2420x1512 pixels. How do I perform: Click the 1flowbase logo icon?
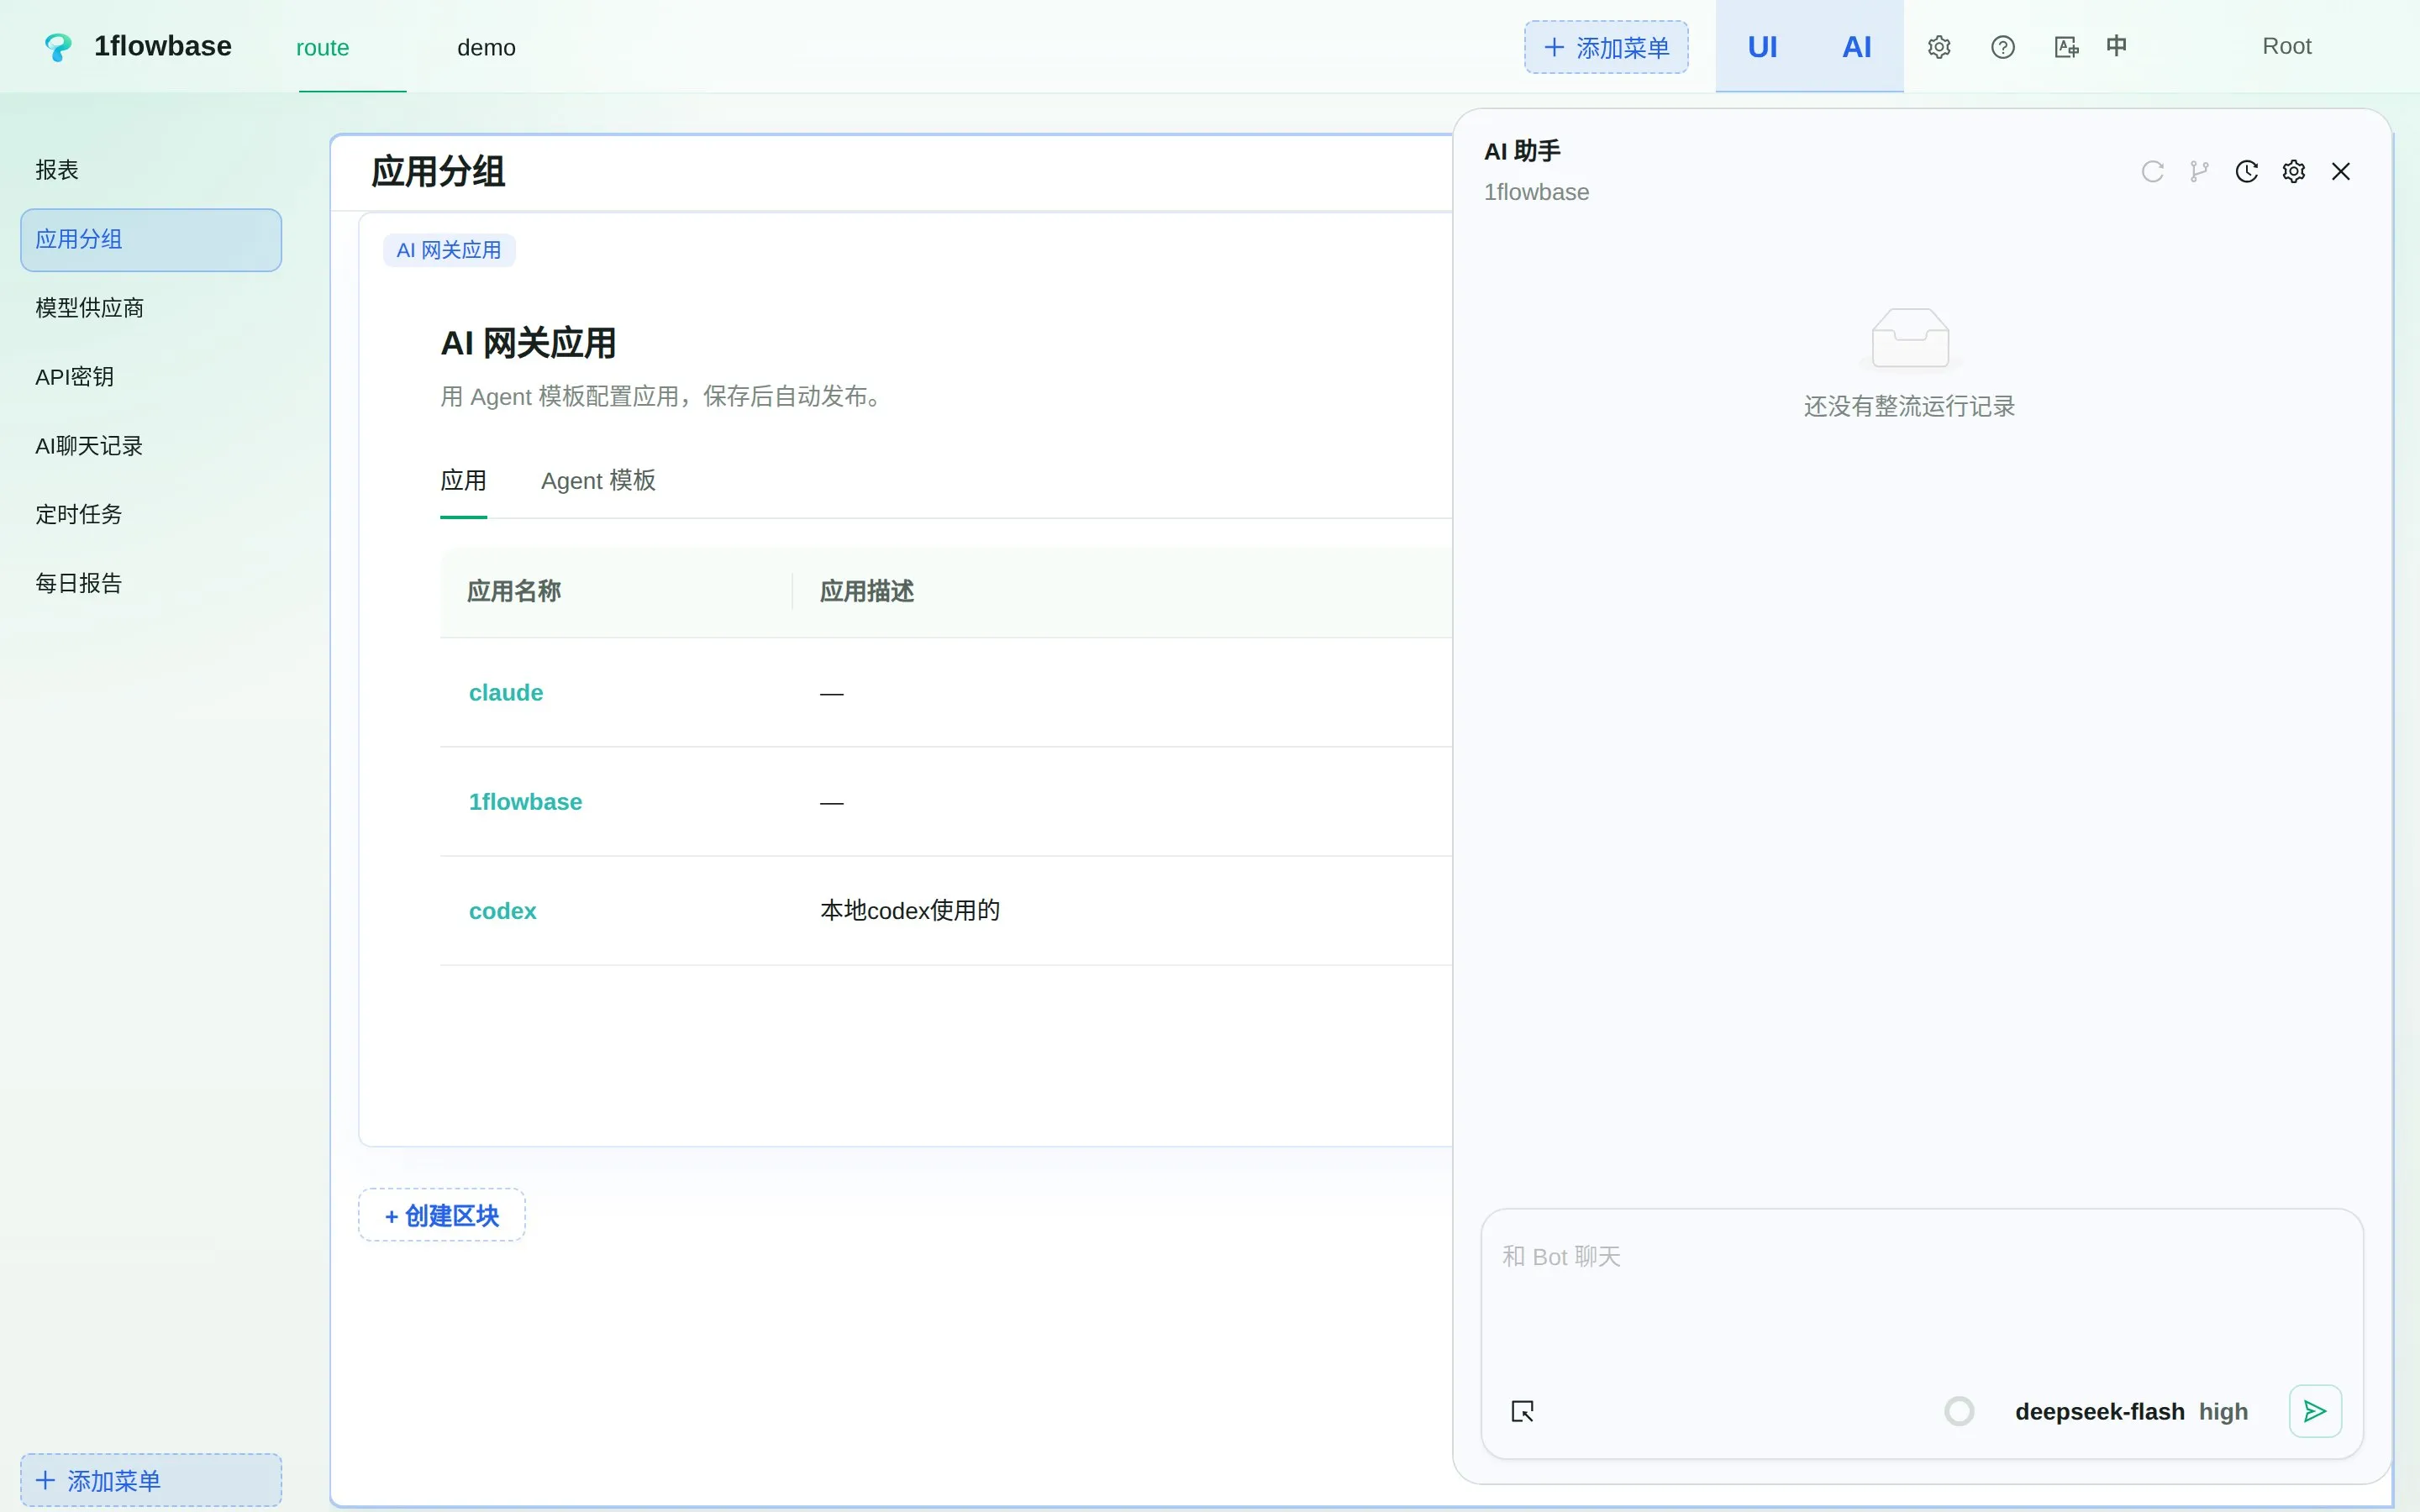coord(59,47)
